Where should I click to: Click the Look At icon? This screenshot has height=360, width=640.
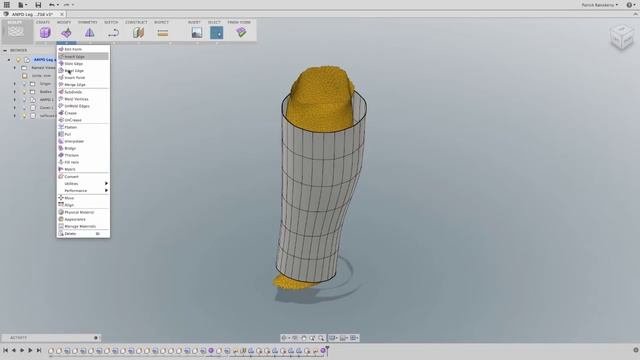tap(295, 338)
